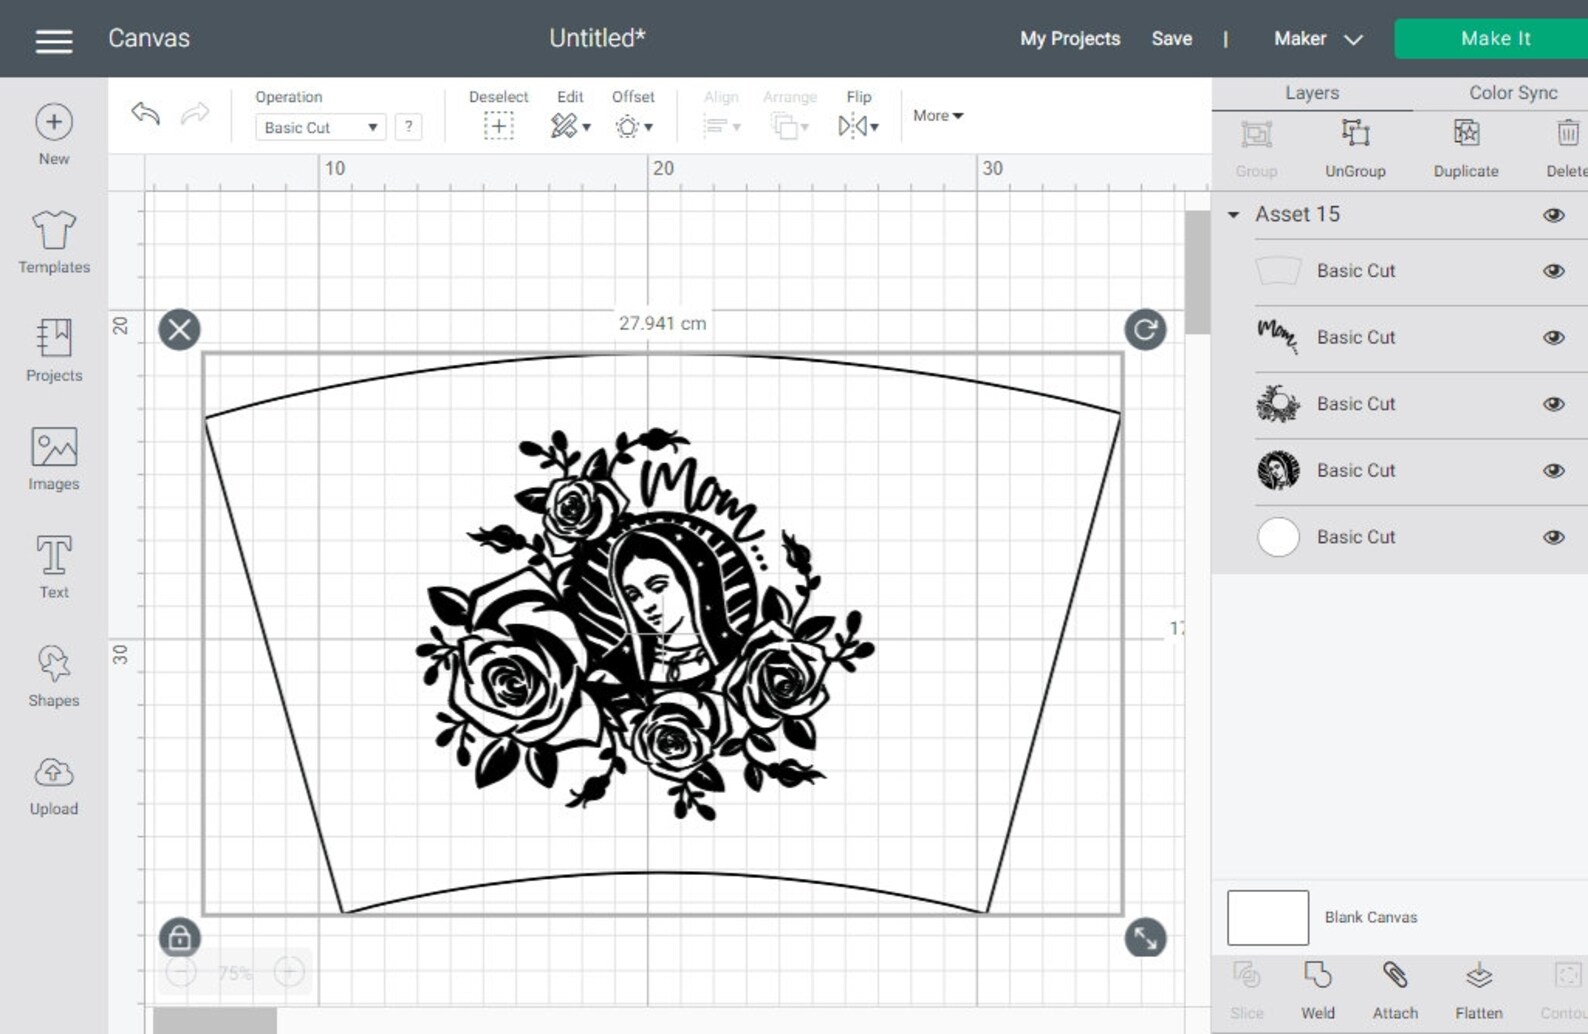UnGroup the selected layers
Screen dimensions: 1588x1034
(1355, 148)
